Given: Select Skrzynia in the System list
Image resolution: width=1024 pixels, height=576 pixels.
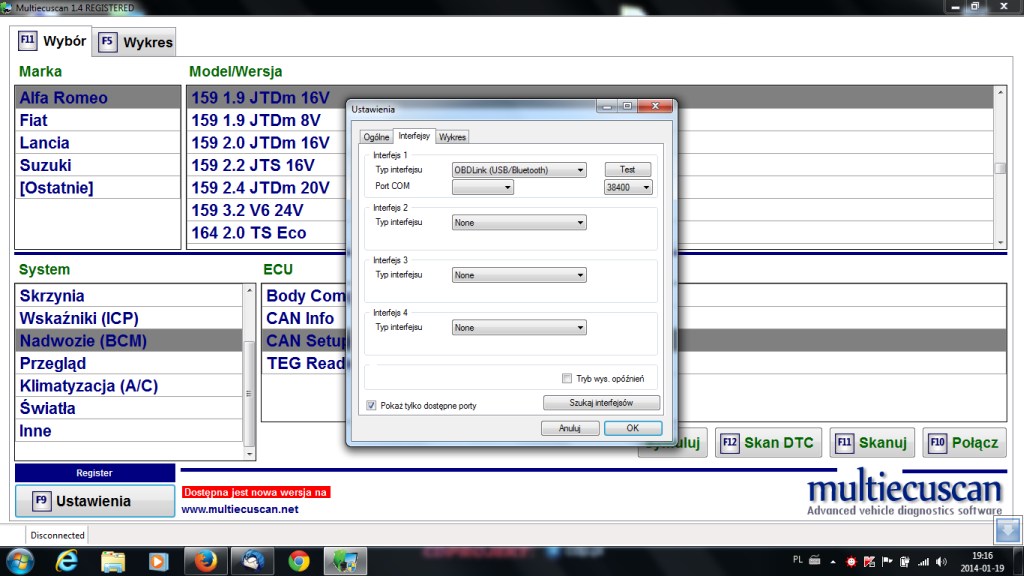Looking at the screenshot, I should (x=129, y=296).
